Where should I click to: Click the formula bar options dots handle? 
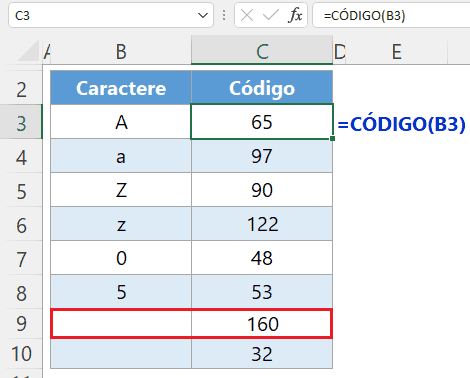(224, 15)
